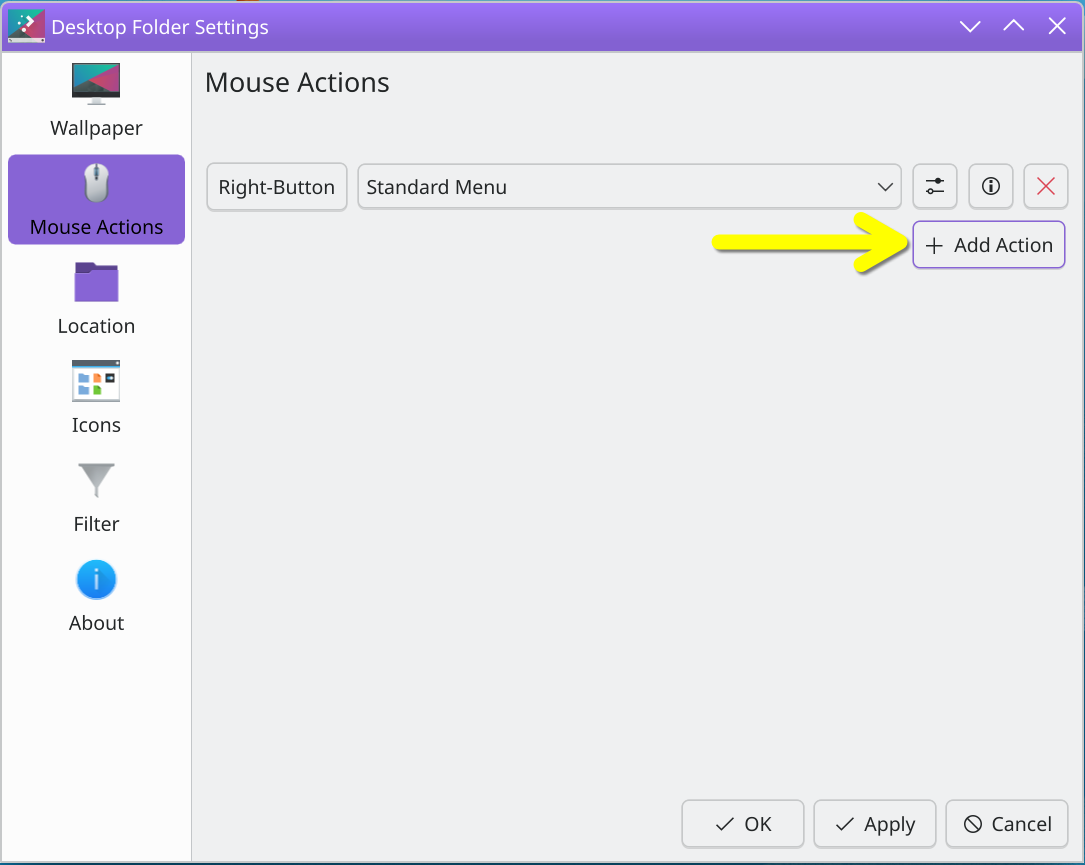The height and width of the screenshot is (865, 1085).
Task: Expand the Standard Menu dropdown
Action: [629, 187]
